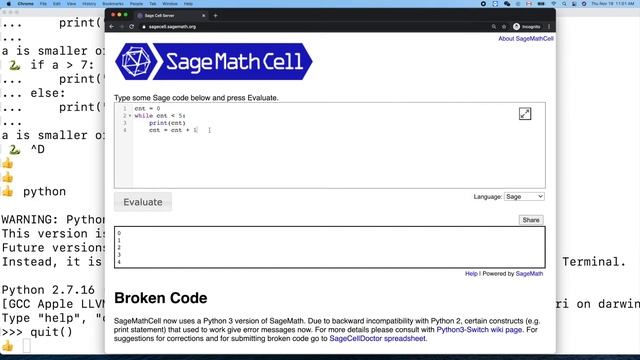Open the About SageMathCell link
Image resolution: width=640 pixels, height=360 pixels.
tap(526, 39)
